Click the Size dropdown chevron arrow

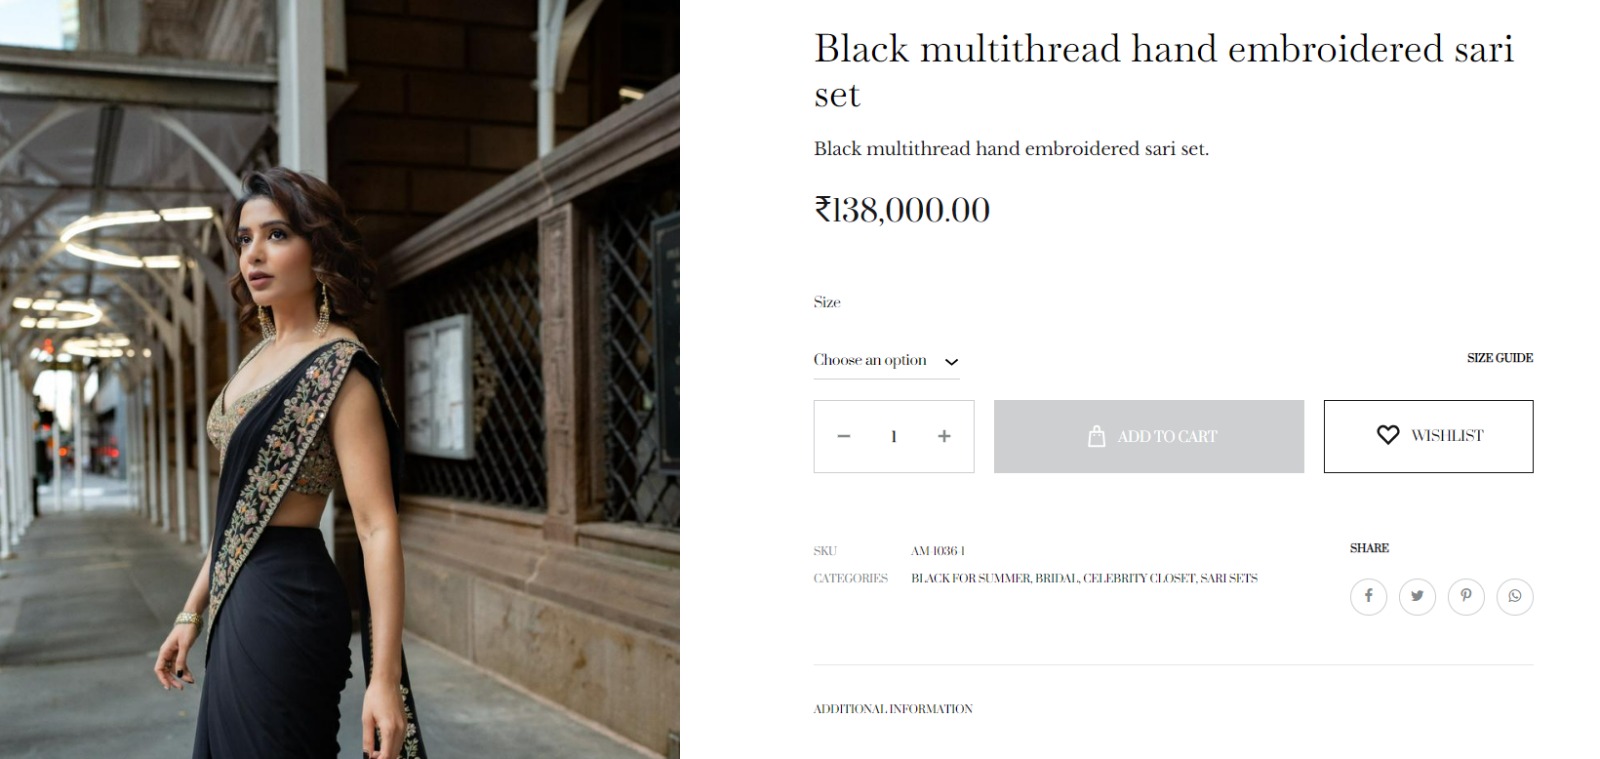coord(951,362)
